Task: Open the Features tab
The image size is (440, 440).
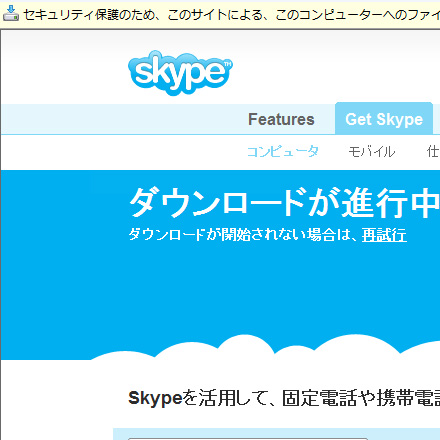Action: pos(281,119)
